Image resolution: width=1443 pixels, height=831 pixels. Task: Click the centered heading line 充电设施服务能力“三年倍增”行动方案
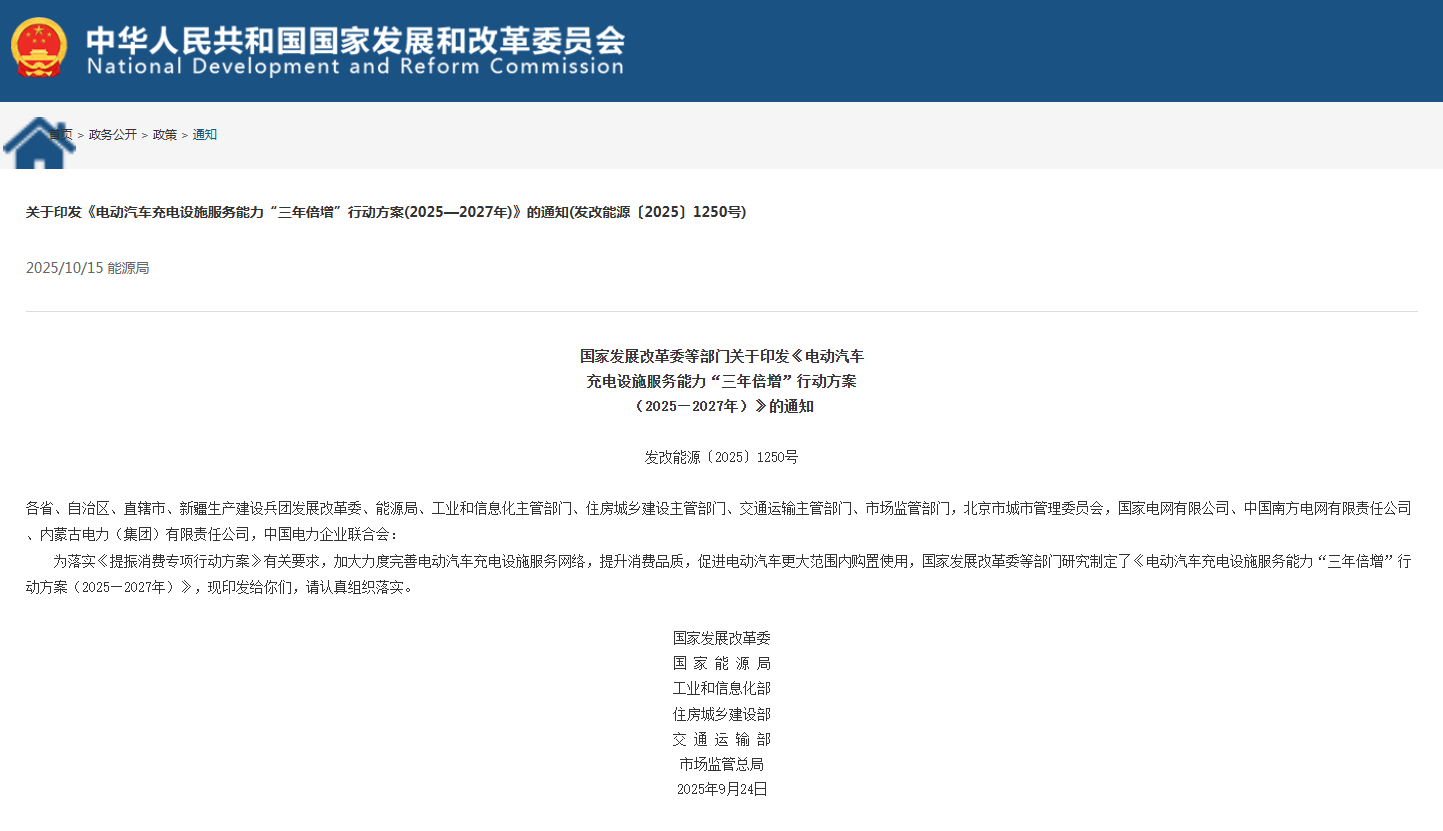[721, 381]
